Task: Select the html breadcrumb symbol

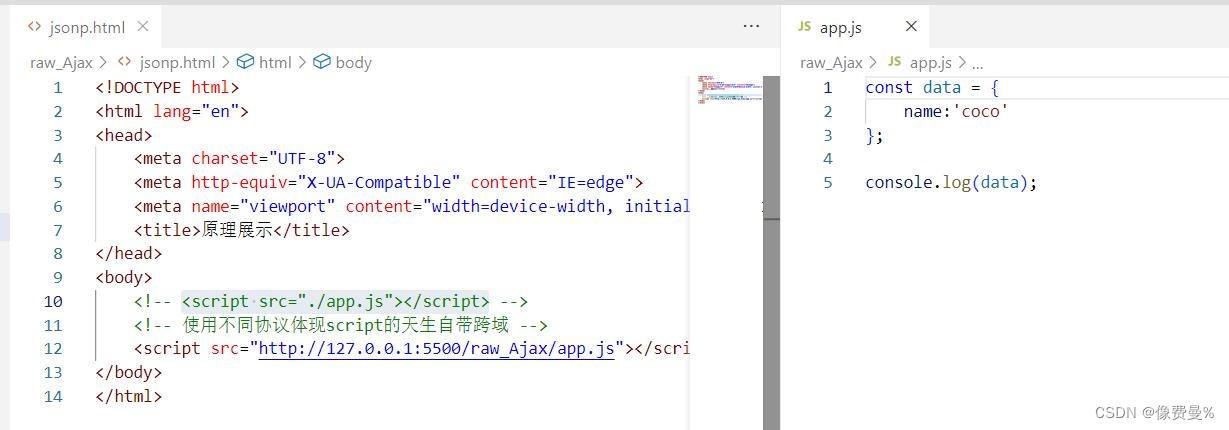Action: click(275, 62)
